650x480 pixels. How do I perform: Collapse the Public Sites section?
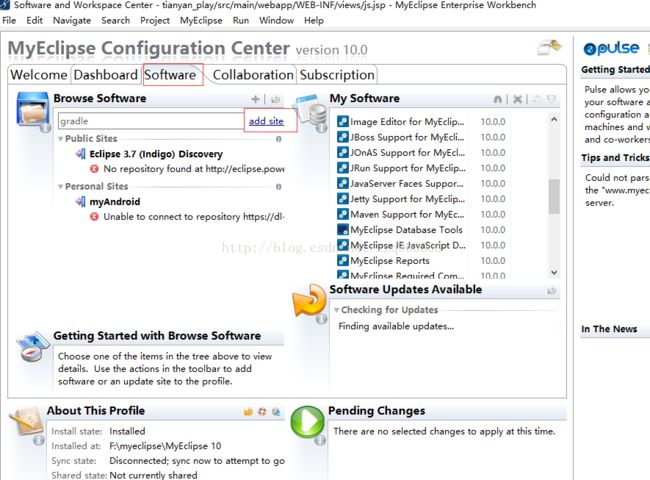[61, 138]
